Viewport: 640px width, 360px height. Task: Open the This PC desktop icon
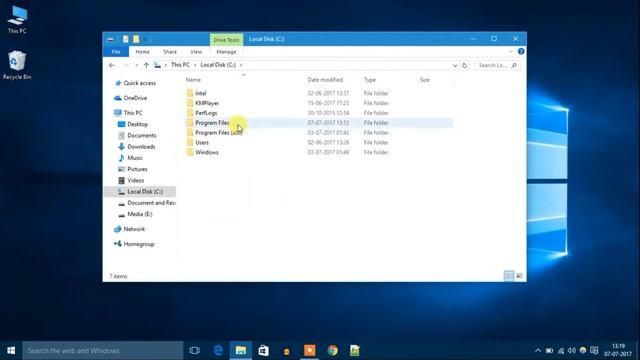pos(17,20)
